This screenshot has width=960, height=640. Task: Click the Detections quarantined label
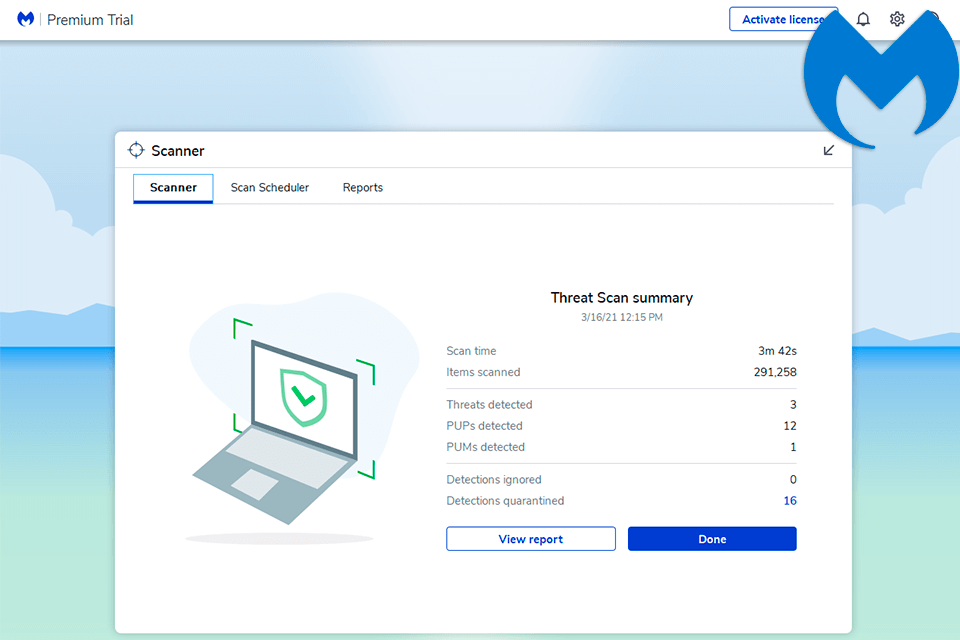[x=505, y=501]
